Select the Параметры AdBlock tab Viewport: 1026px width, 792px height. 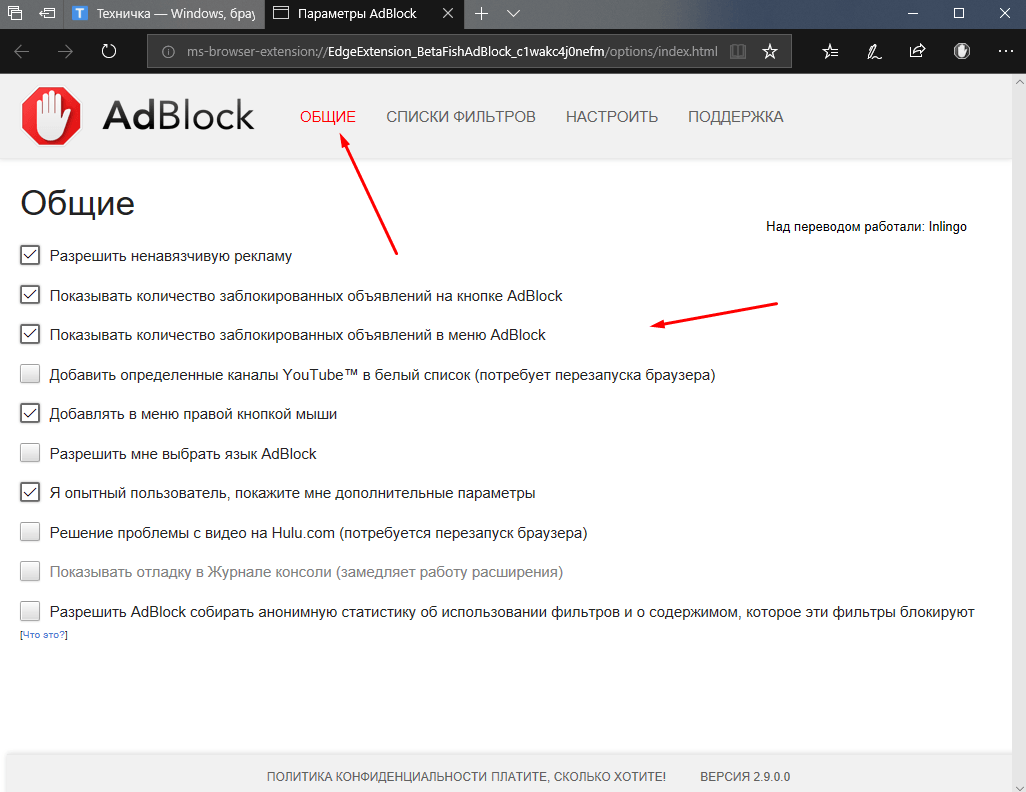click(x=357, y=14)
